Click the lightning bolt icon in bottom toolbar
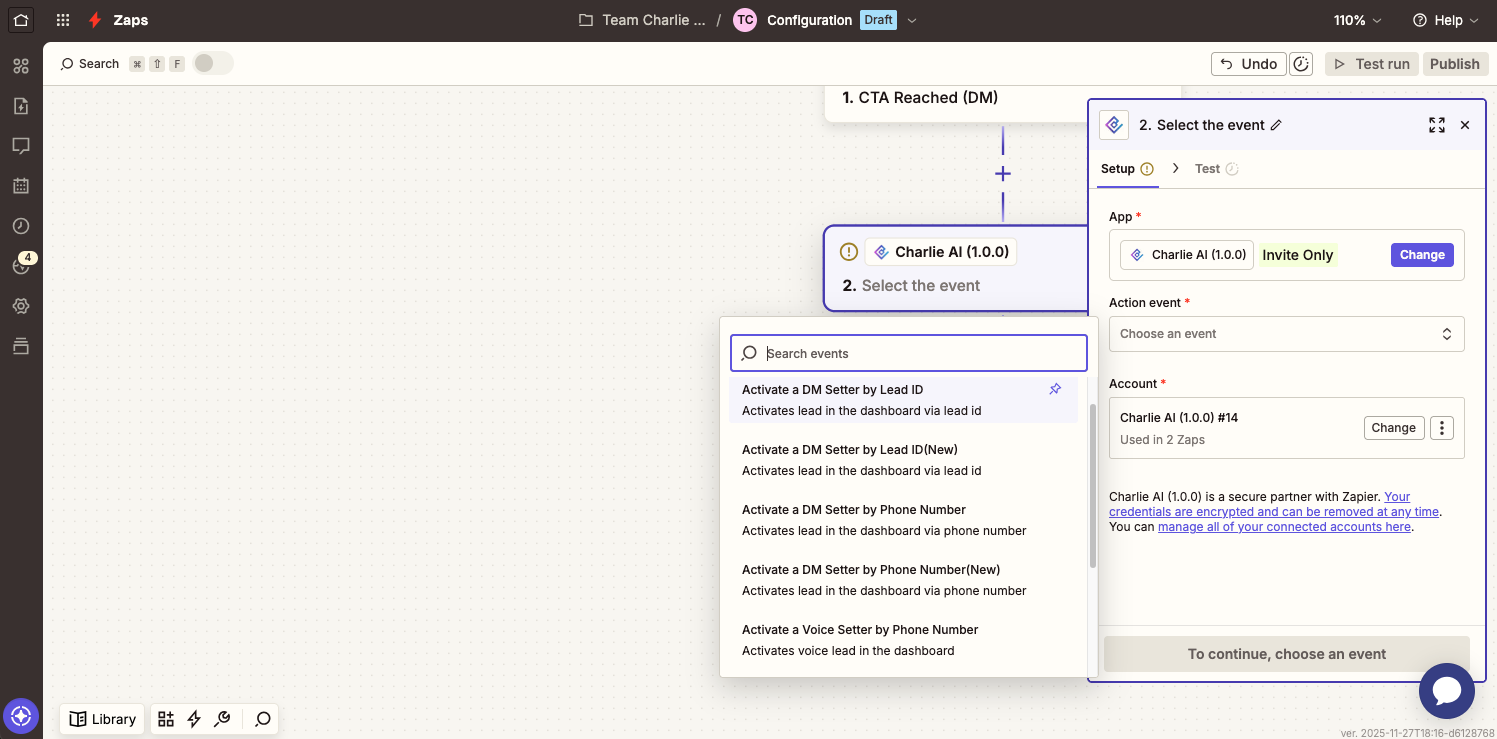Viewport: 1497px width, 739px height. pos(194,719)
